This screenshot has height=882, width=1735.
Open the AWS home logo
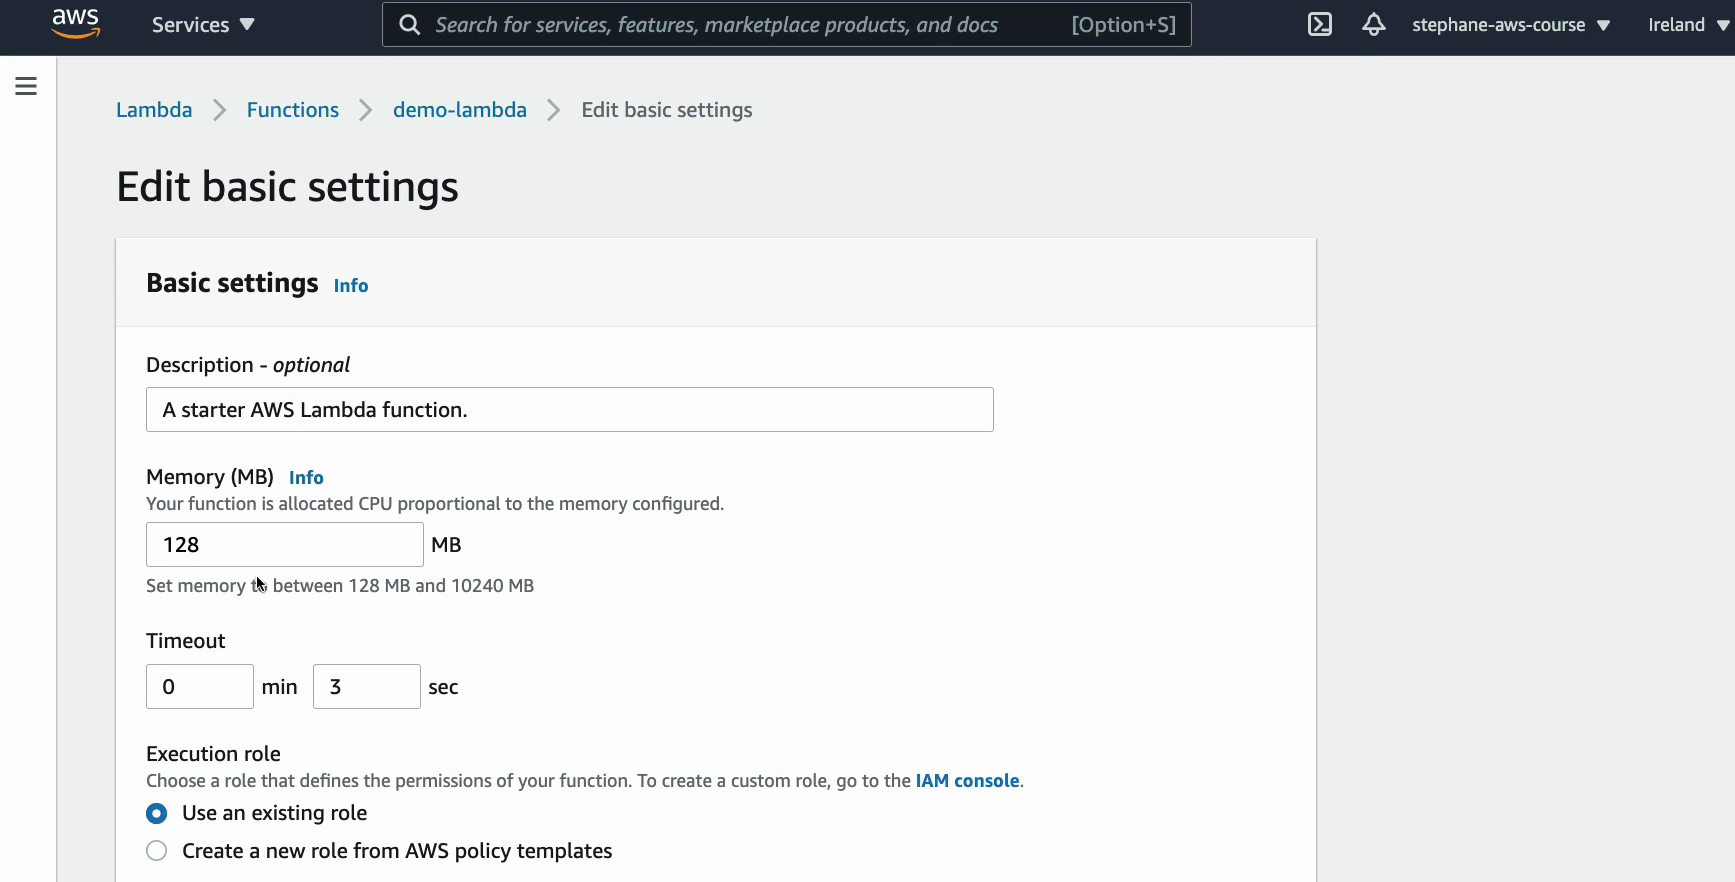76,24
